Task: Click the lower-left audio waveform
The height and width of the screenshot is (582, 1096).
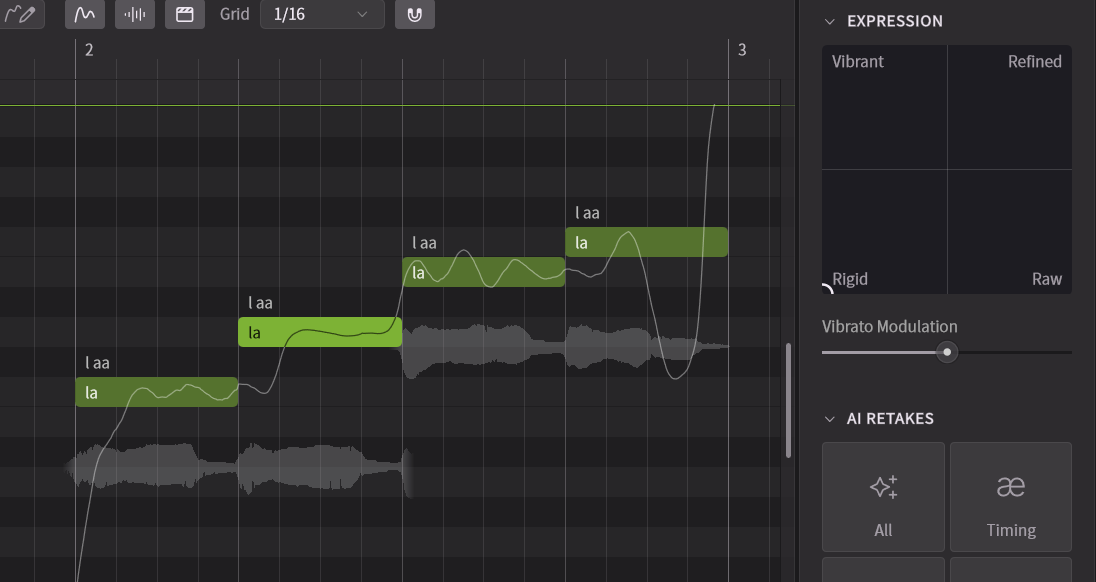Action: pos(238,468)
